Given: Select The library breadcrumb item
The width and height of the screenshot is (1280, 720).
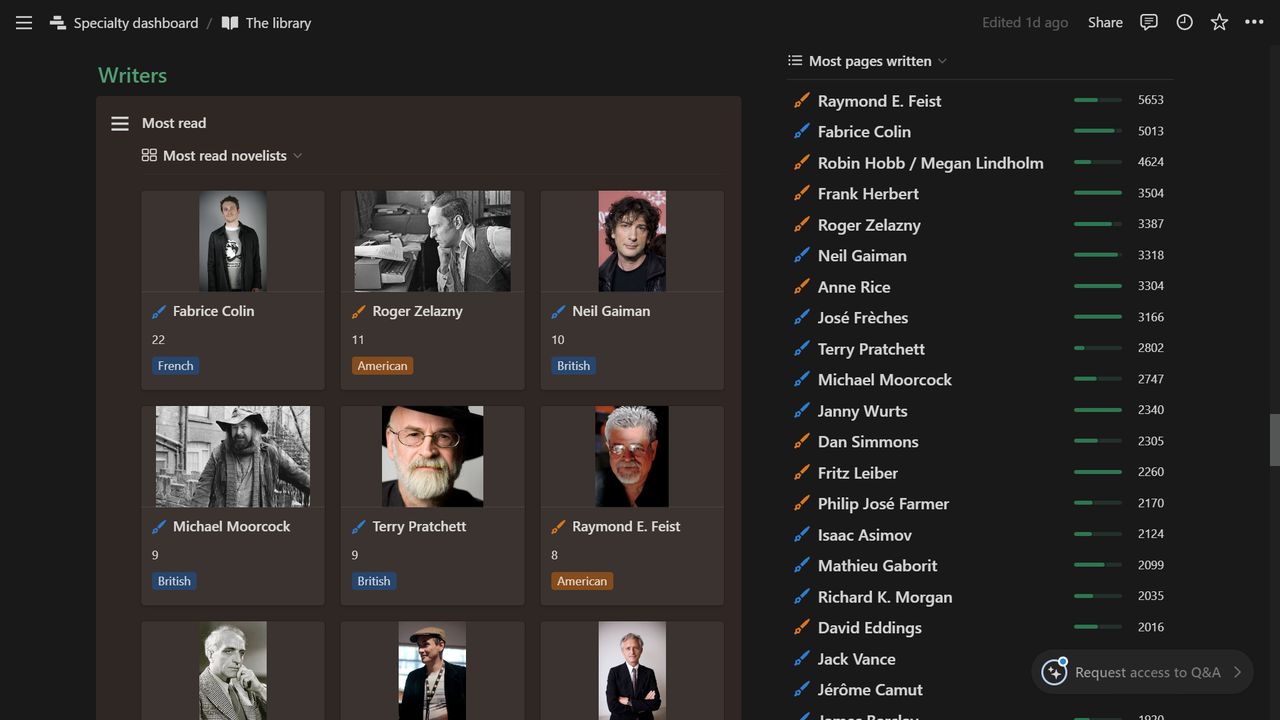Looking at the screenshot, I should click(x=276, y=22).
